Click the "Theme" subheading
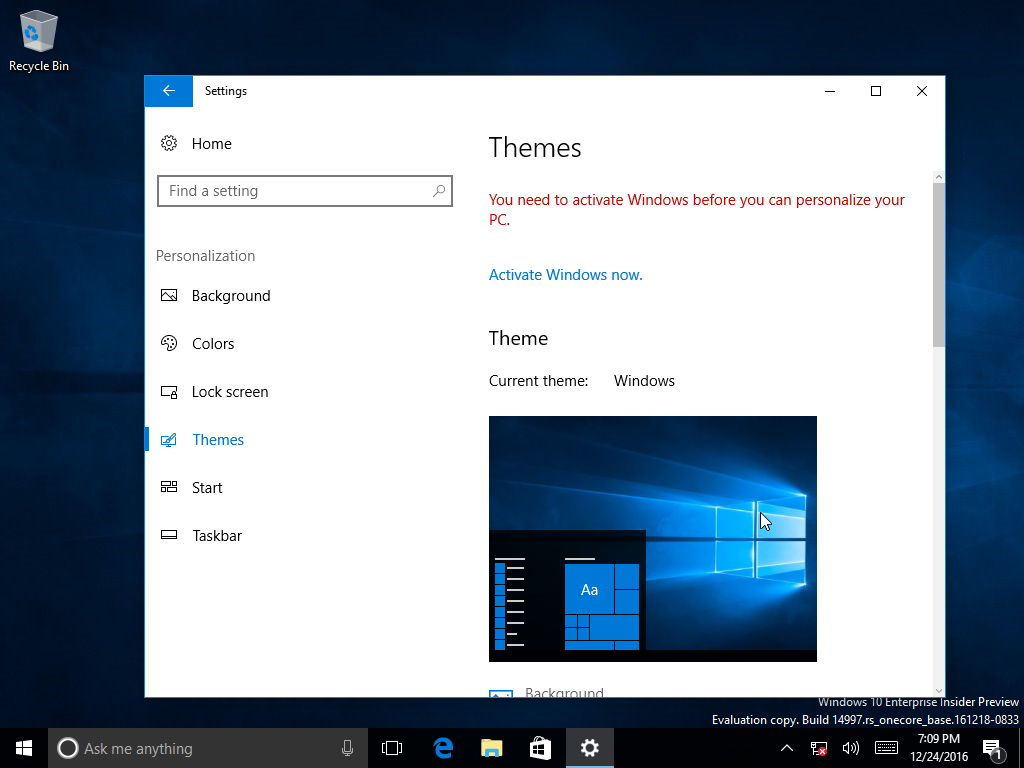 tap(519, 338)
